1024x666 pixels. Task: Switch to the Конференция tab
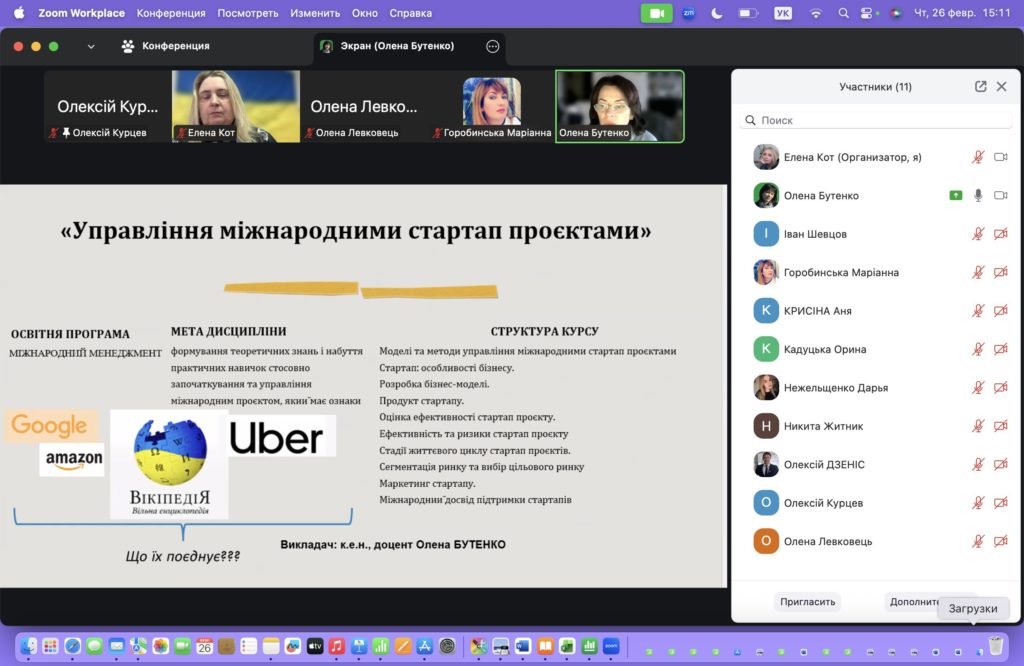(165, 46)
